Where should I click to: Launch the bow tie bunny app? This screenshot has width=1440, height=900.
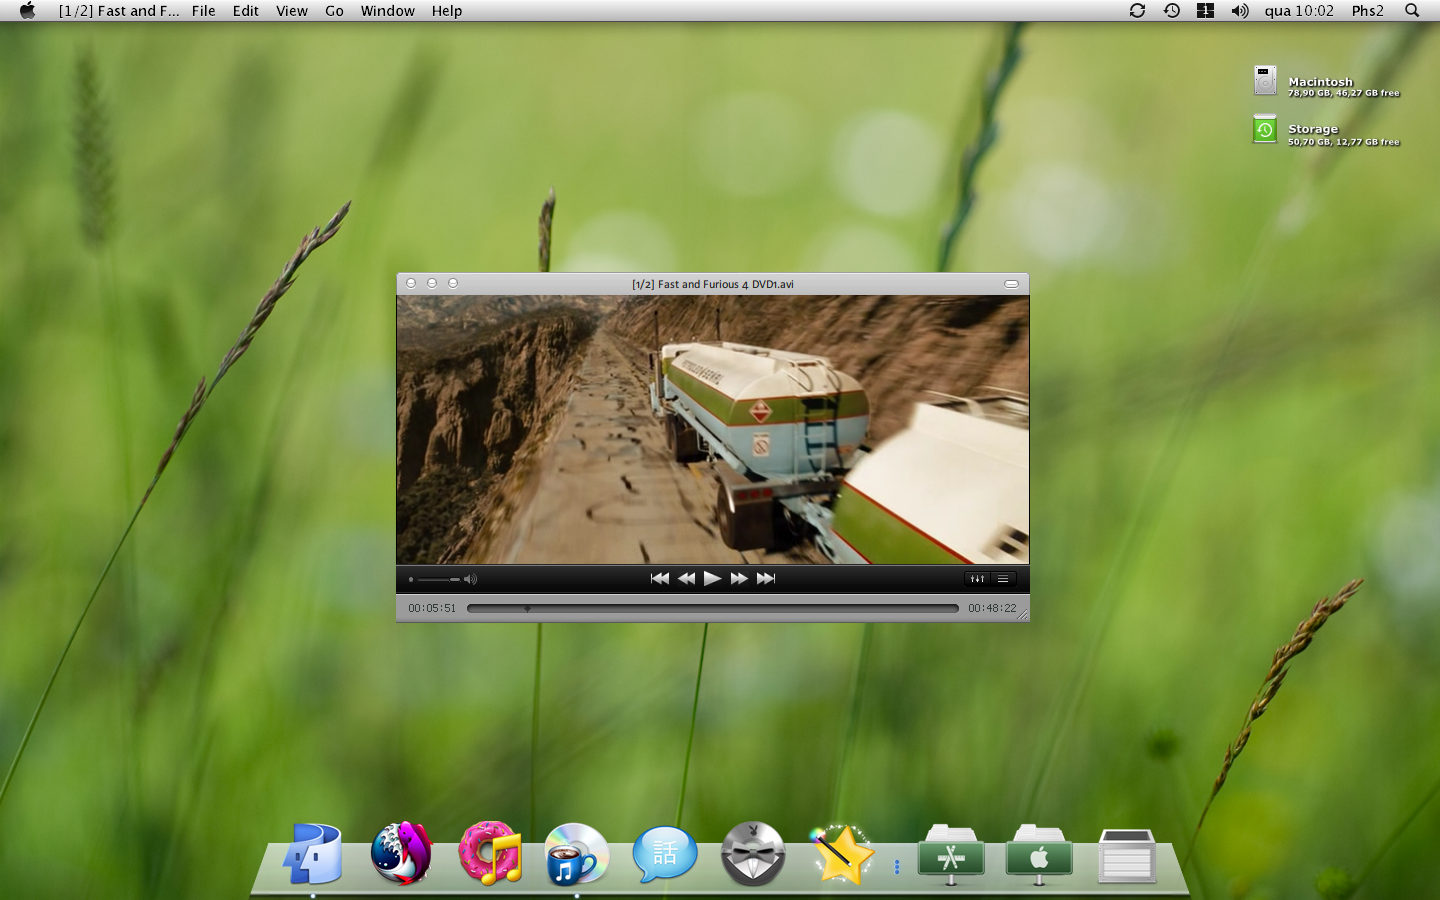coord(753,854)
